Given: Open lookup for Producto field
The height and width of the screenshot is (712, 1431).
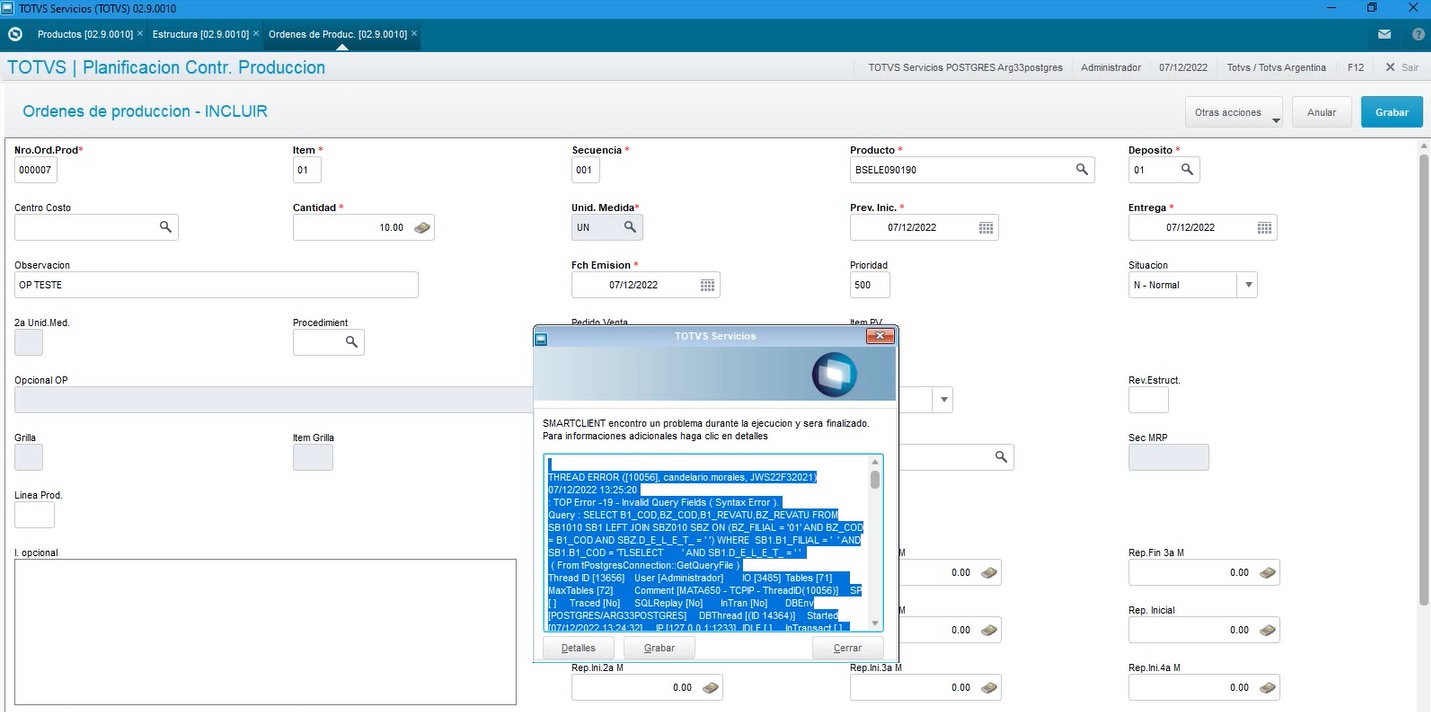Looking at the screenshot, I should click(1081, 170).
